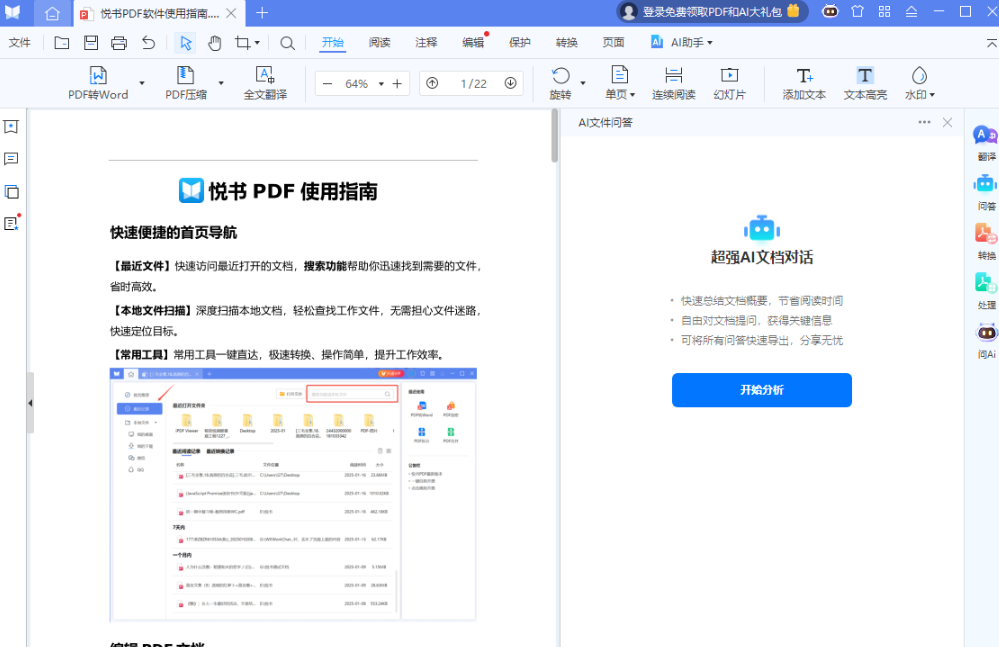Choose the 添加文本 add text tool
The image size is (999, 647).
point(804,83)
